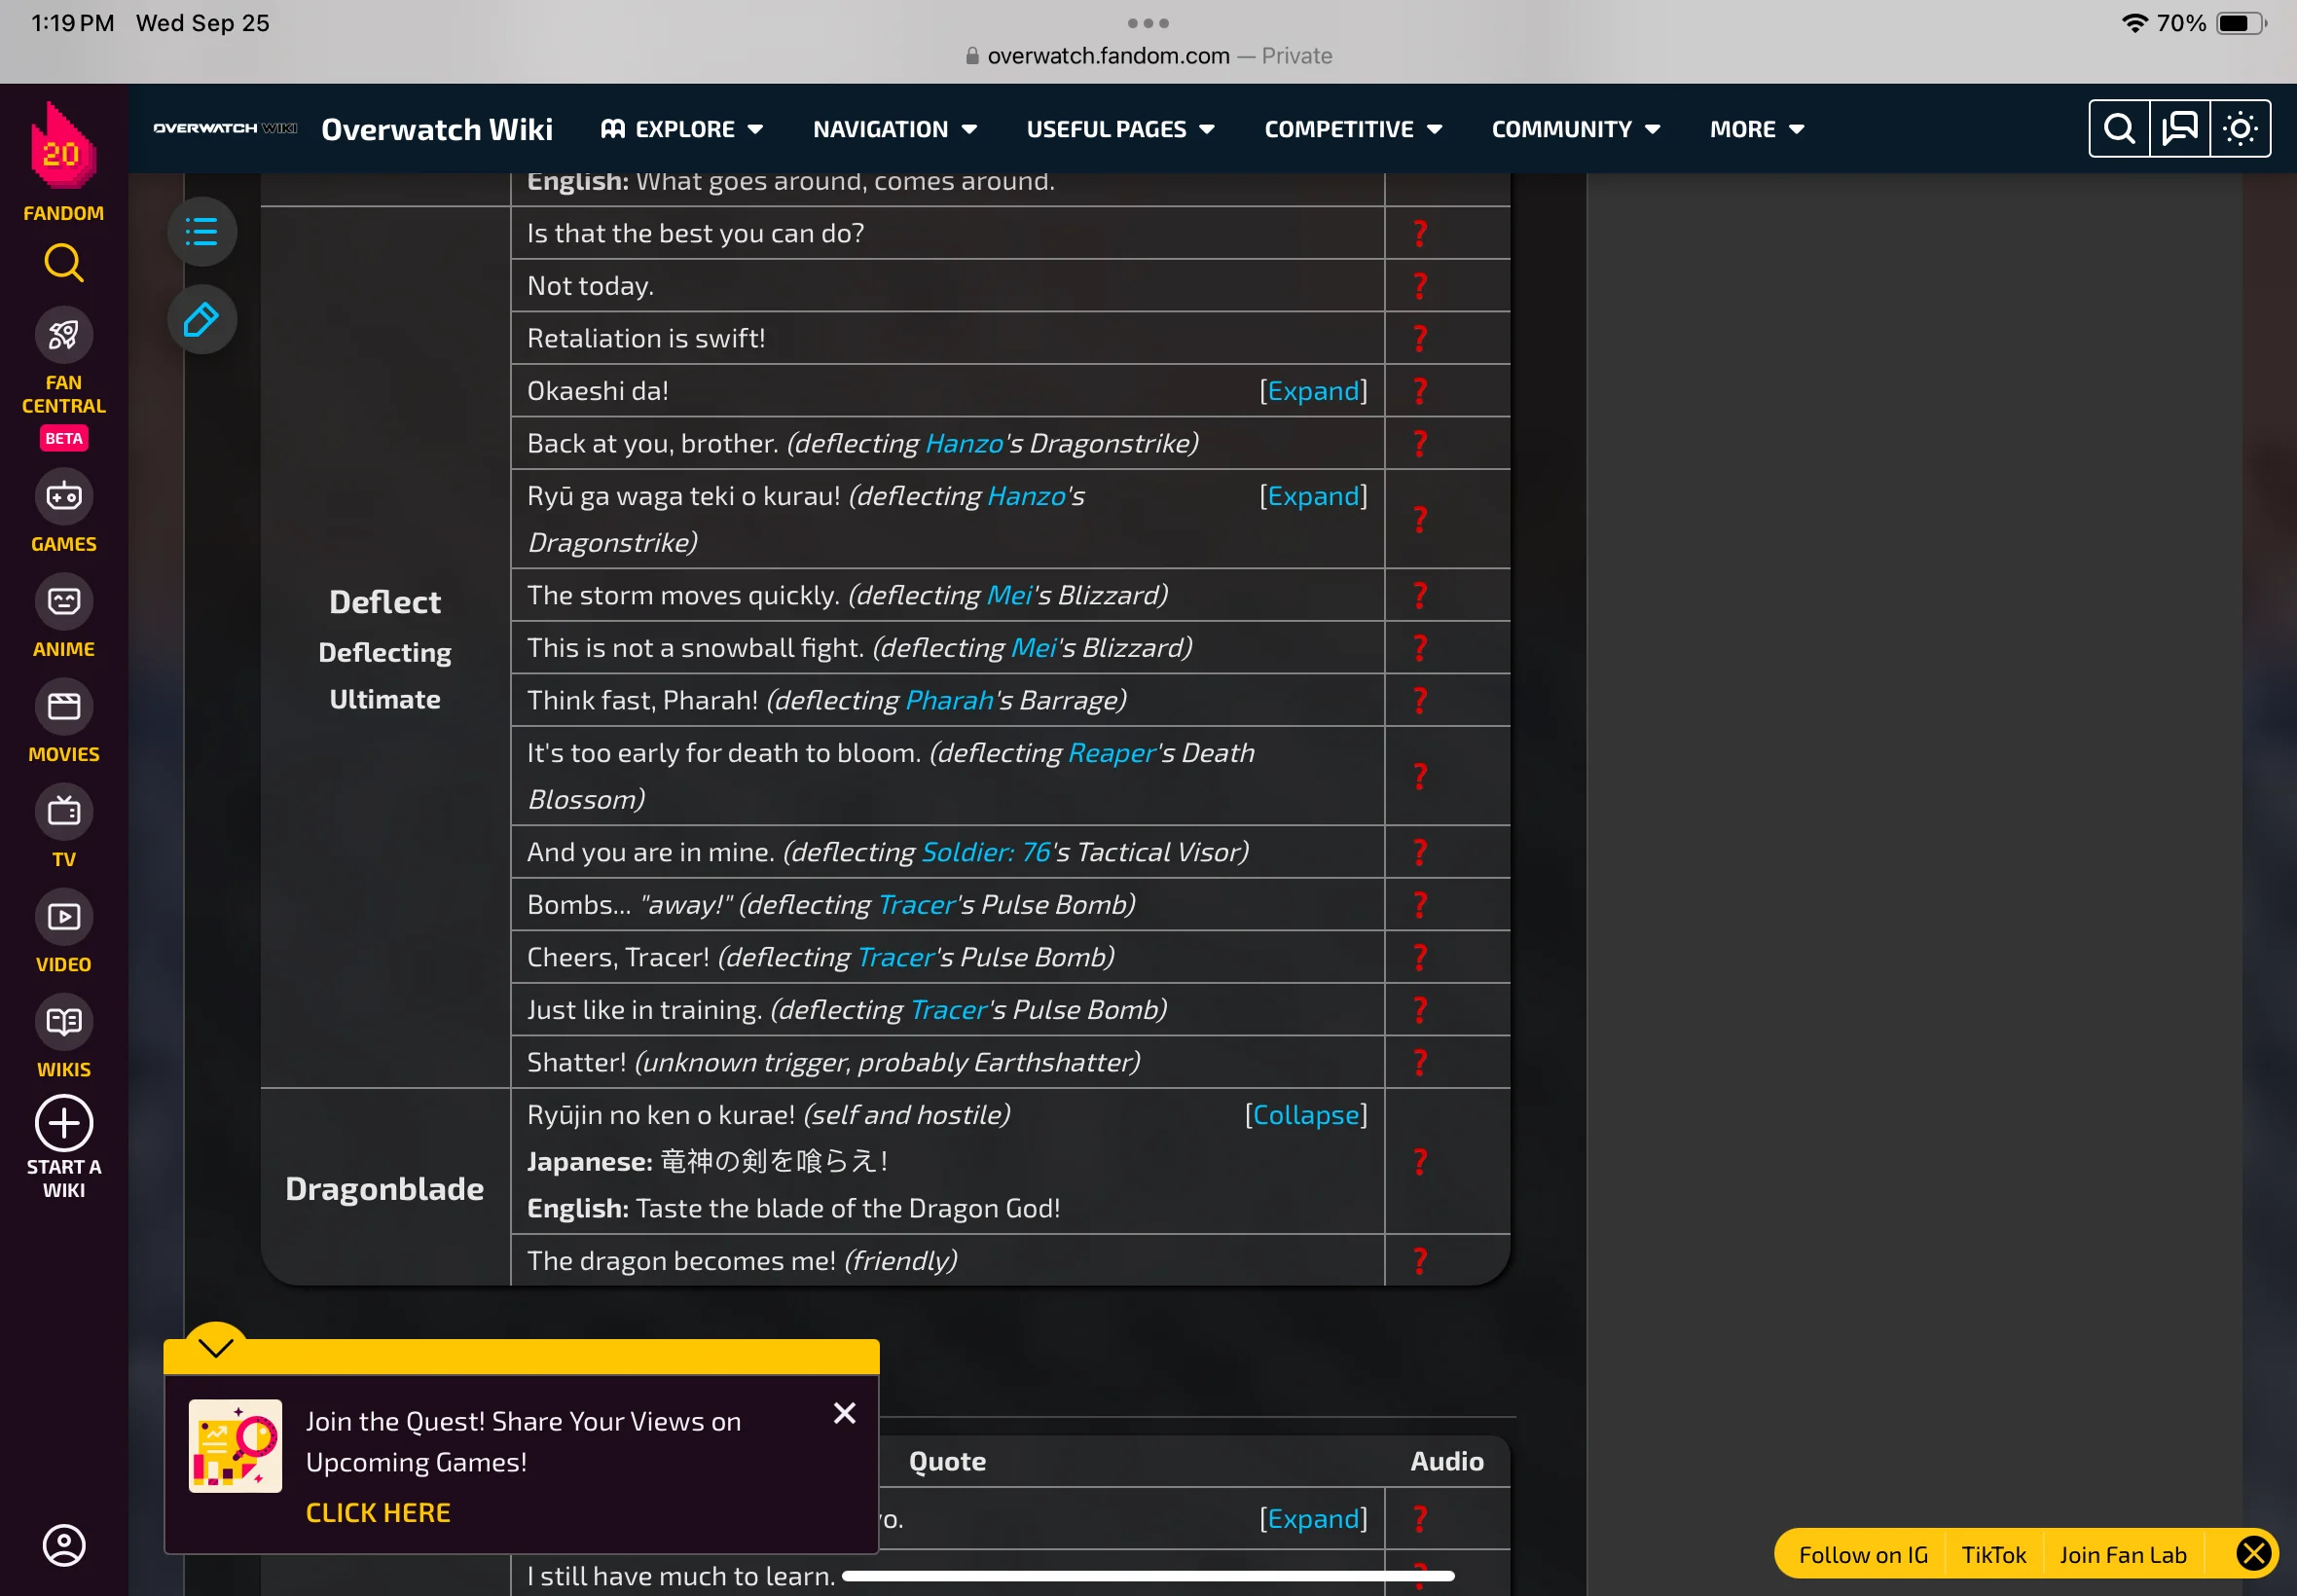Search the Overwatch Wiki

[2119, 129]
